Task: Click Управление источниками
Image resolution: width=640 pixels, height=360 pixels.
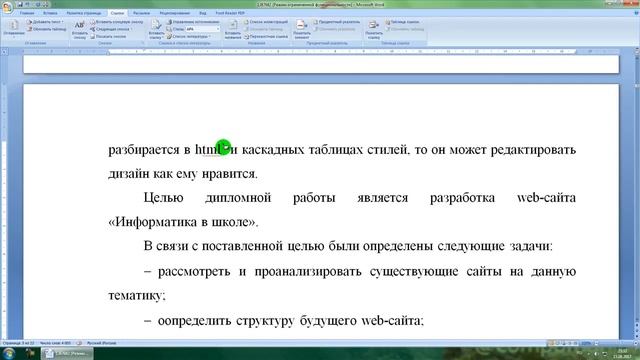Action: pyautogui.click(x=193, y=22)
